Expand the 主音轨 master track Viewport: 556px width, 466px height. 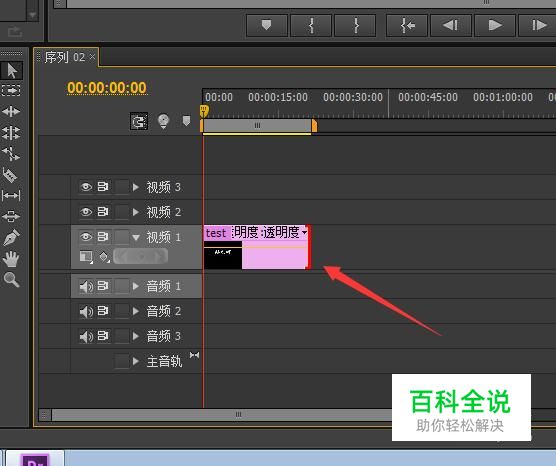(x=135, y=361)
